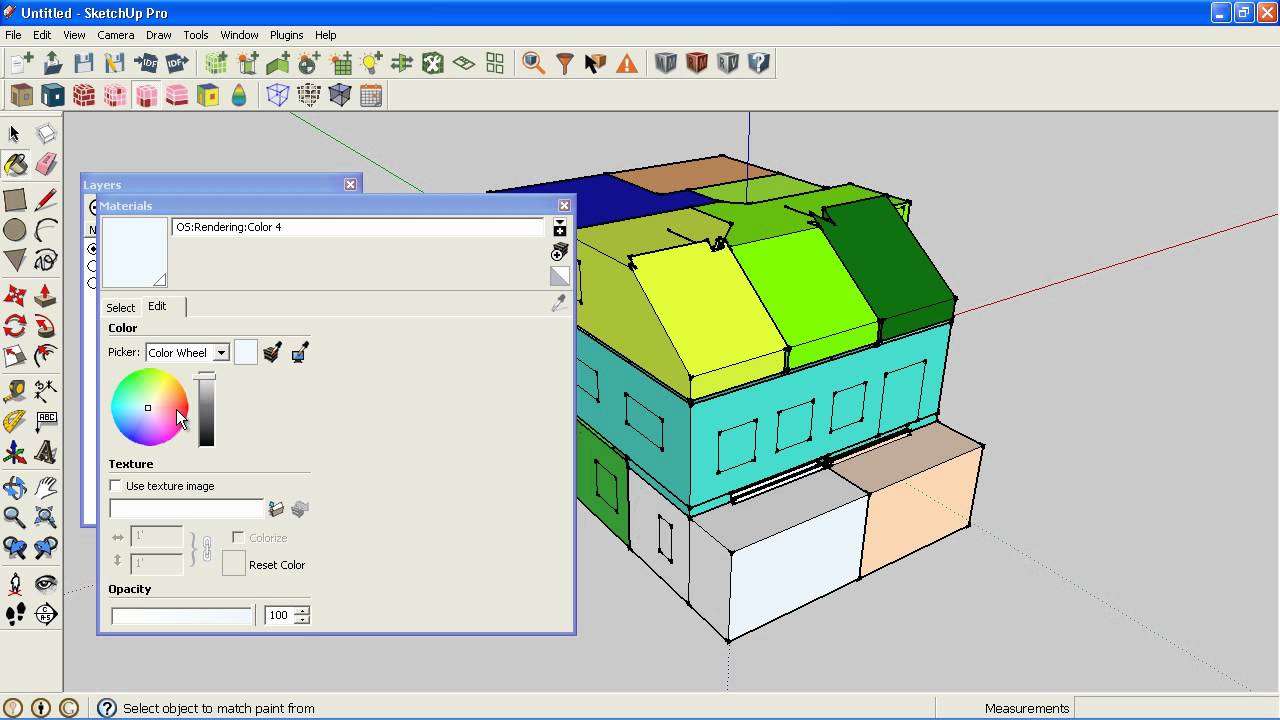The width and height of the screenshot is (1280, 720).
Task: Close the Layers panel
Action: (351, 185)
